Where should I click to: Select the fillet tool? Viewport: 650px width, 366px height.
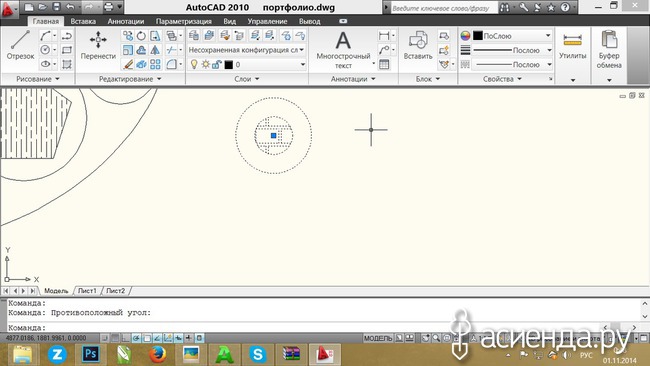171,64
